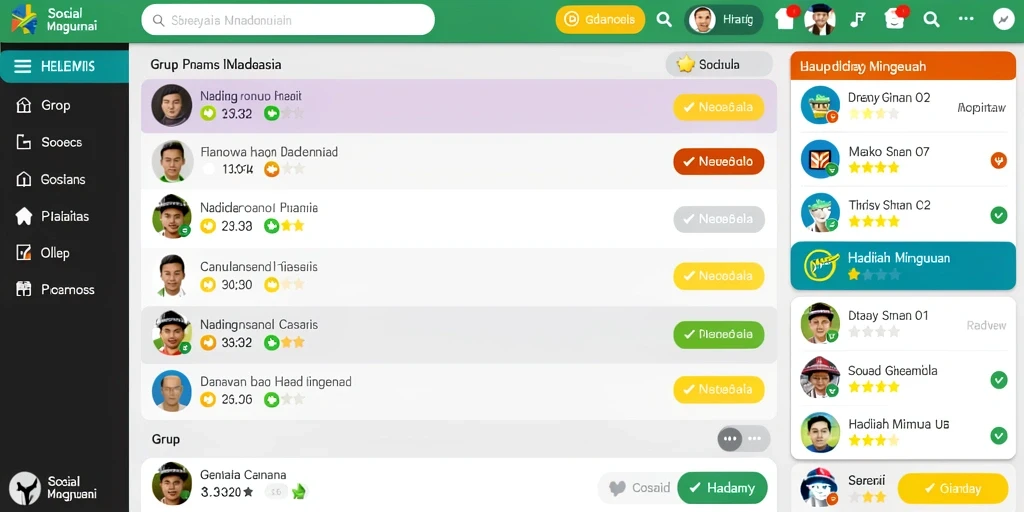Viewport: 1024px width, 512px height.
Task: Open the three-dot more options in header
Action: [x=967, y=20]
